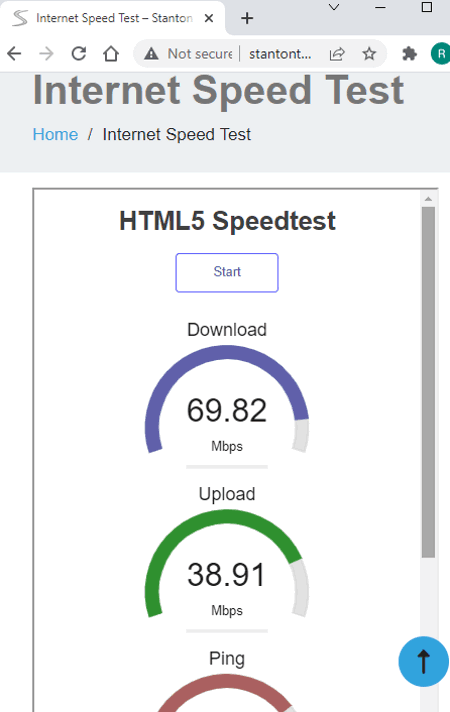Open the profile avatar R
Screen dimensions: 450x712
tap(440, 54)
